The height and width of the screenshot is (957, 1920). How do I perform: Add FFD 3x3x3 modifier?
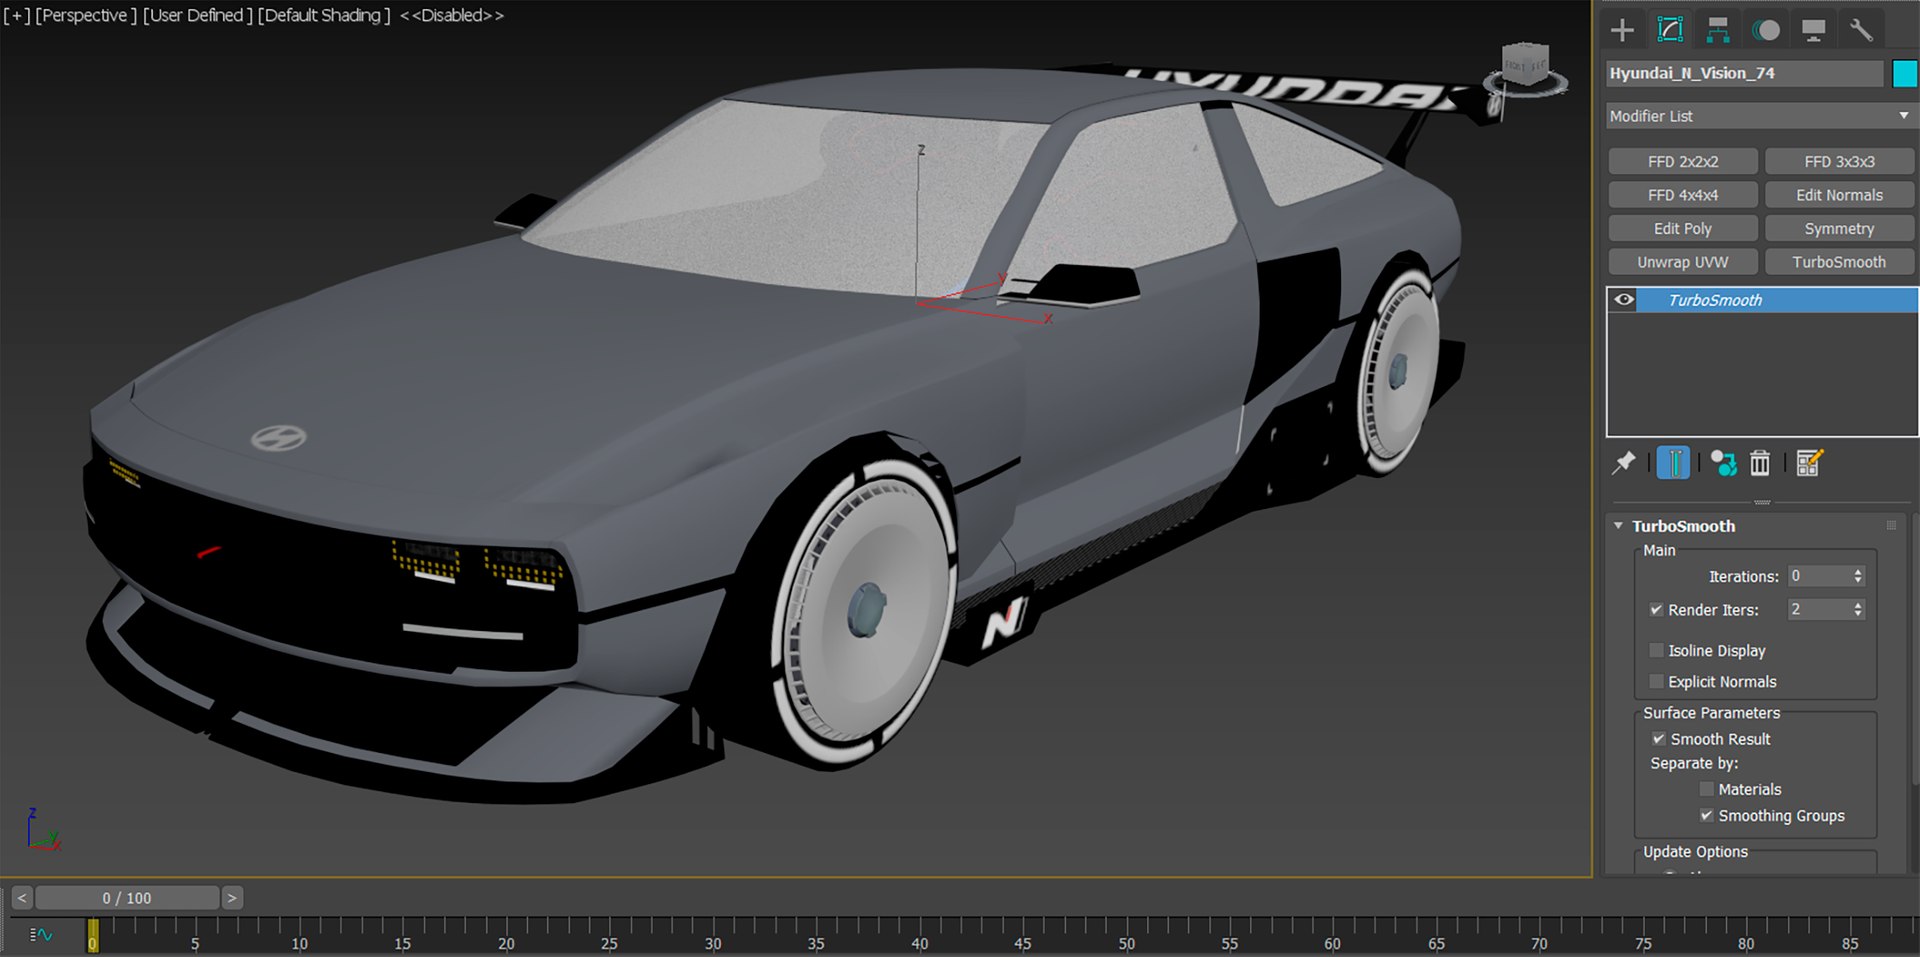click(x=1839, y=161)
